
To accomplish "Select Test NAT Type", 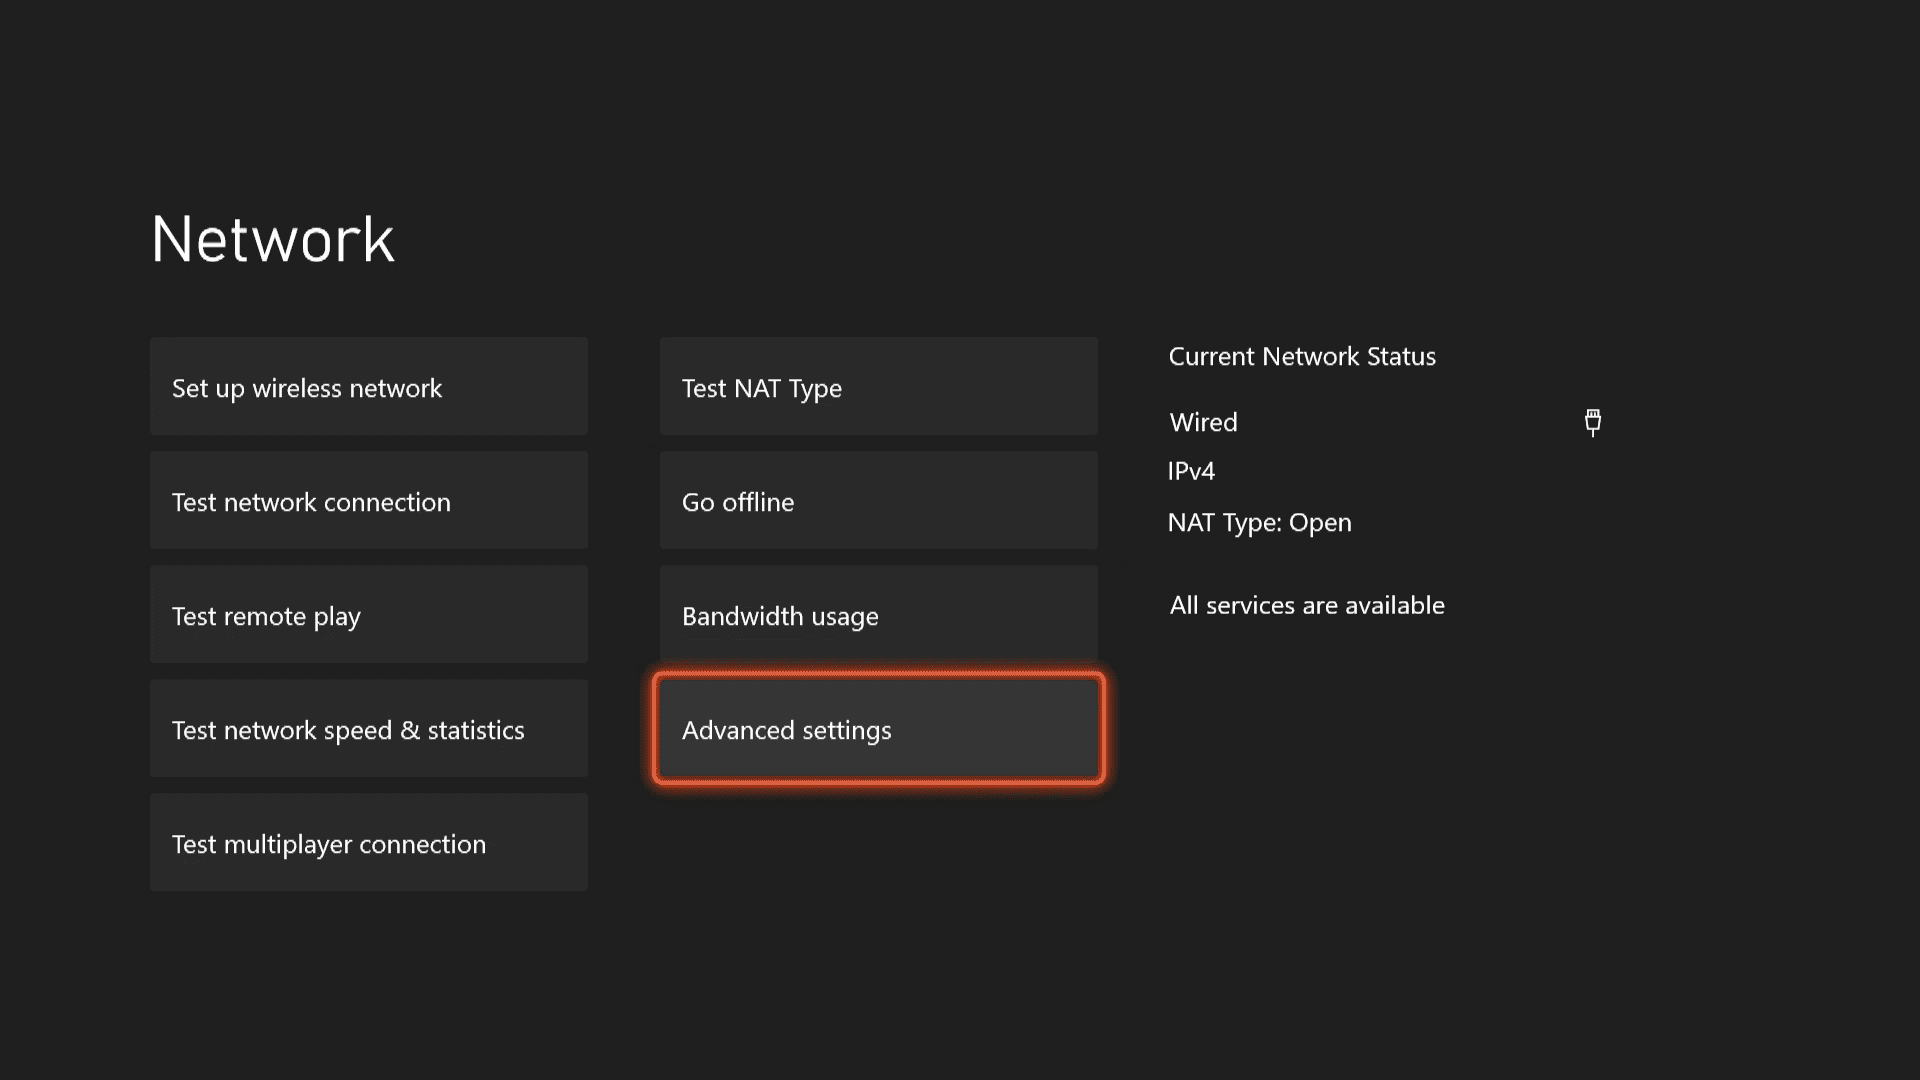I will [x=878, y=387].
